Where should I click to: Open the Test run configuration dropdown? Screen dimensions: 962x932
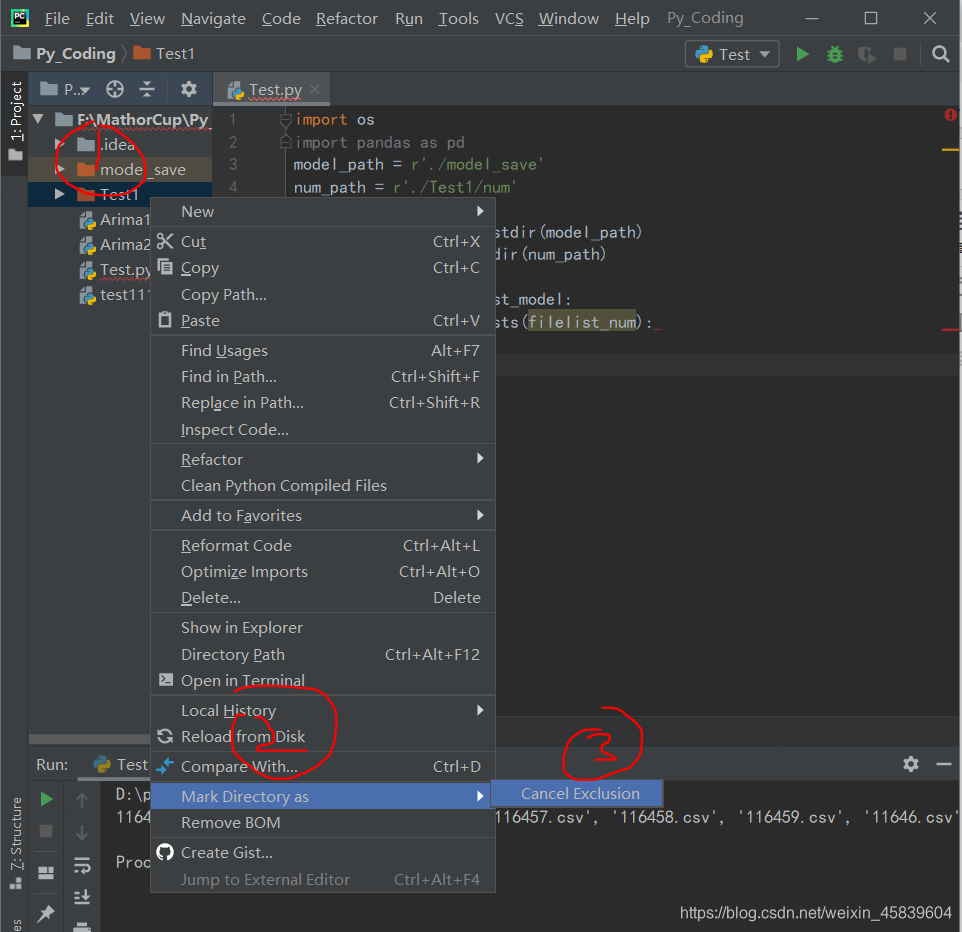tap(732, 55)
